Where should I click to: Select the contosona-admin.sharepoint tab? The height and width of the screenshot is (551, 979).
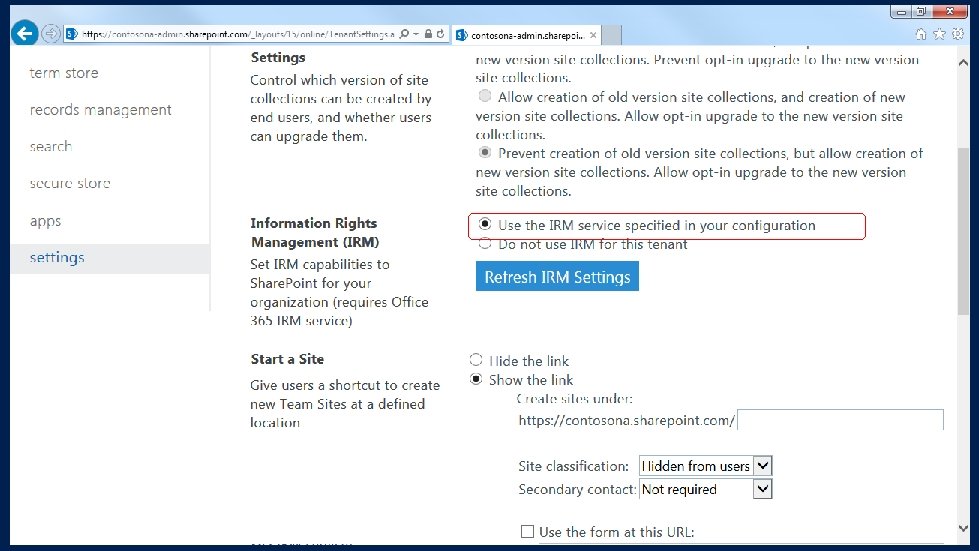526,35
